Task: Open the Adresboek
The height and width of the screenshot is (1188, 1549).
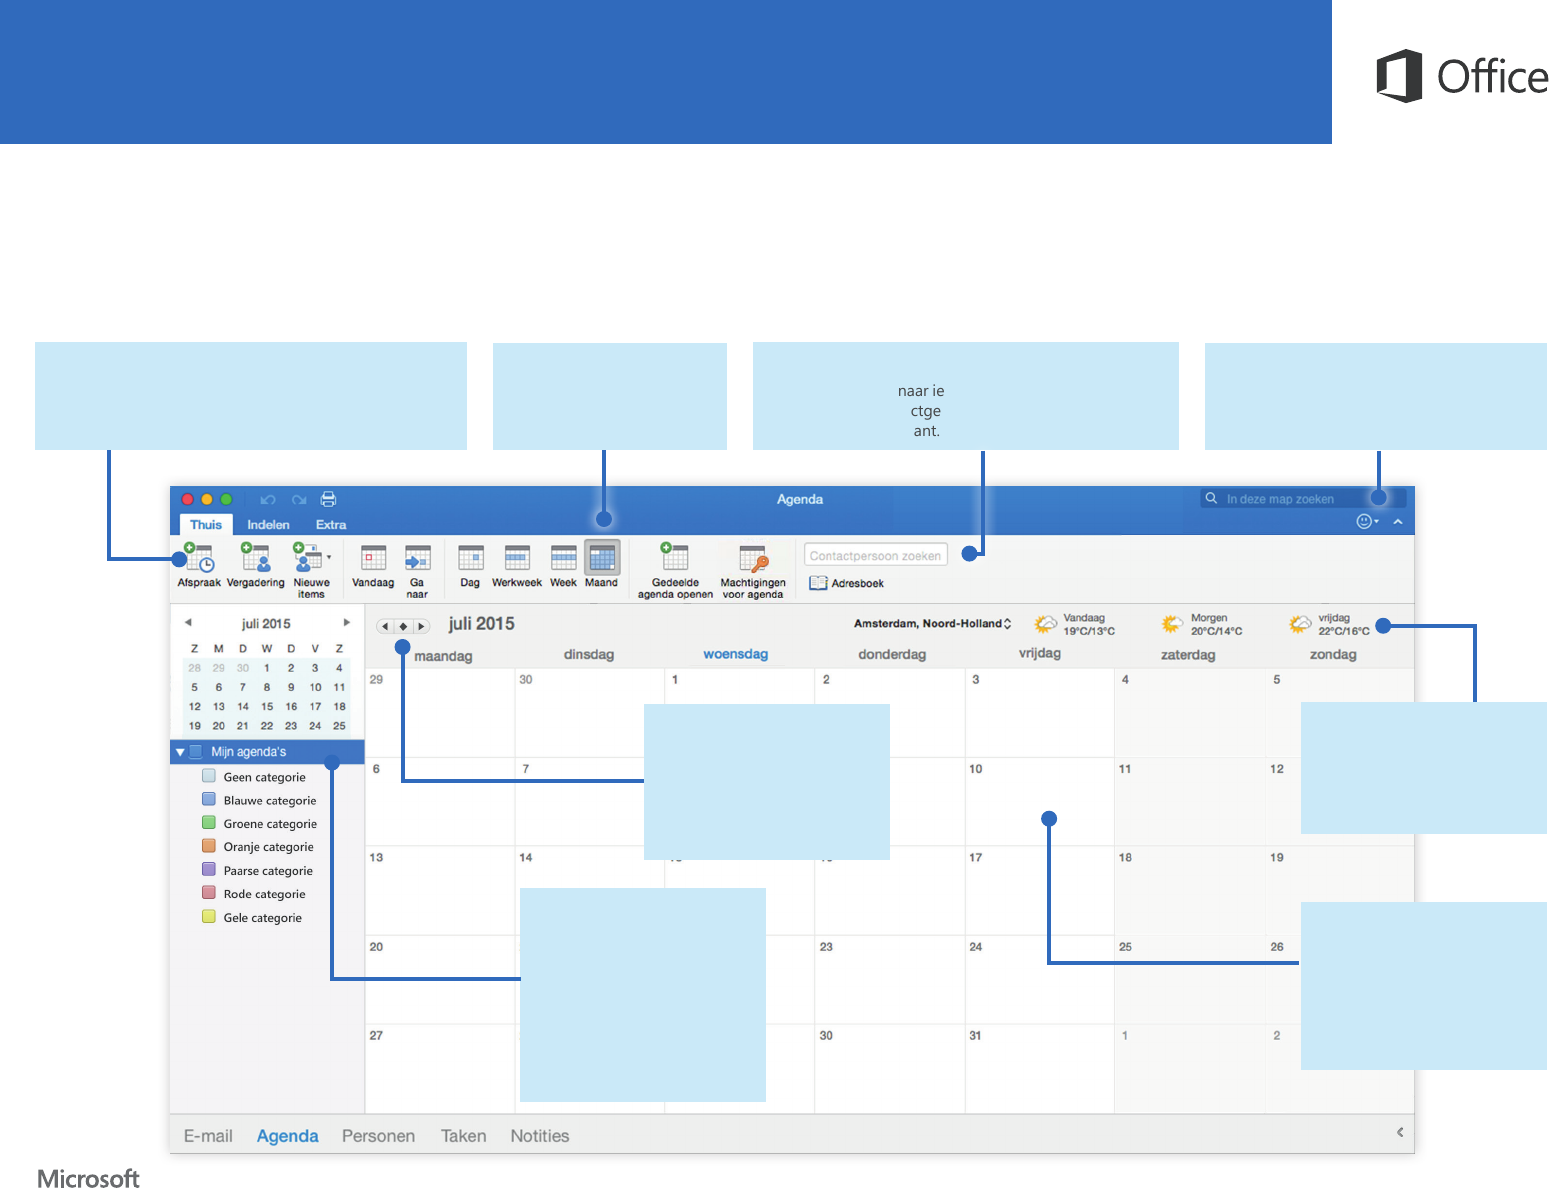Action: coord(847,583)
